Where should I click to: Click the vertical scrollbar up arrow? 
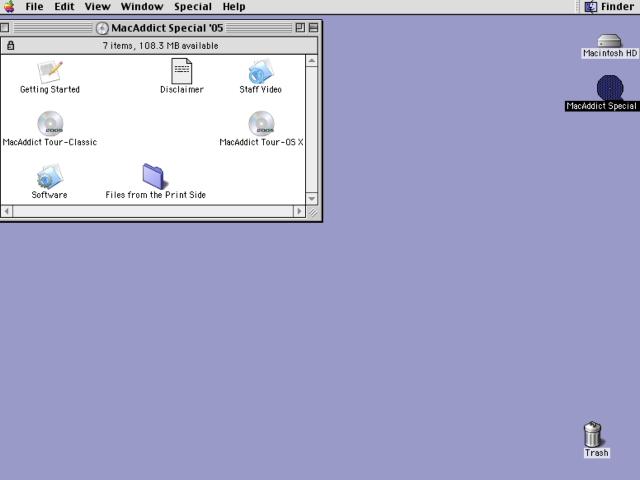(x=312, y=61)
